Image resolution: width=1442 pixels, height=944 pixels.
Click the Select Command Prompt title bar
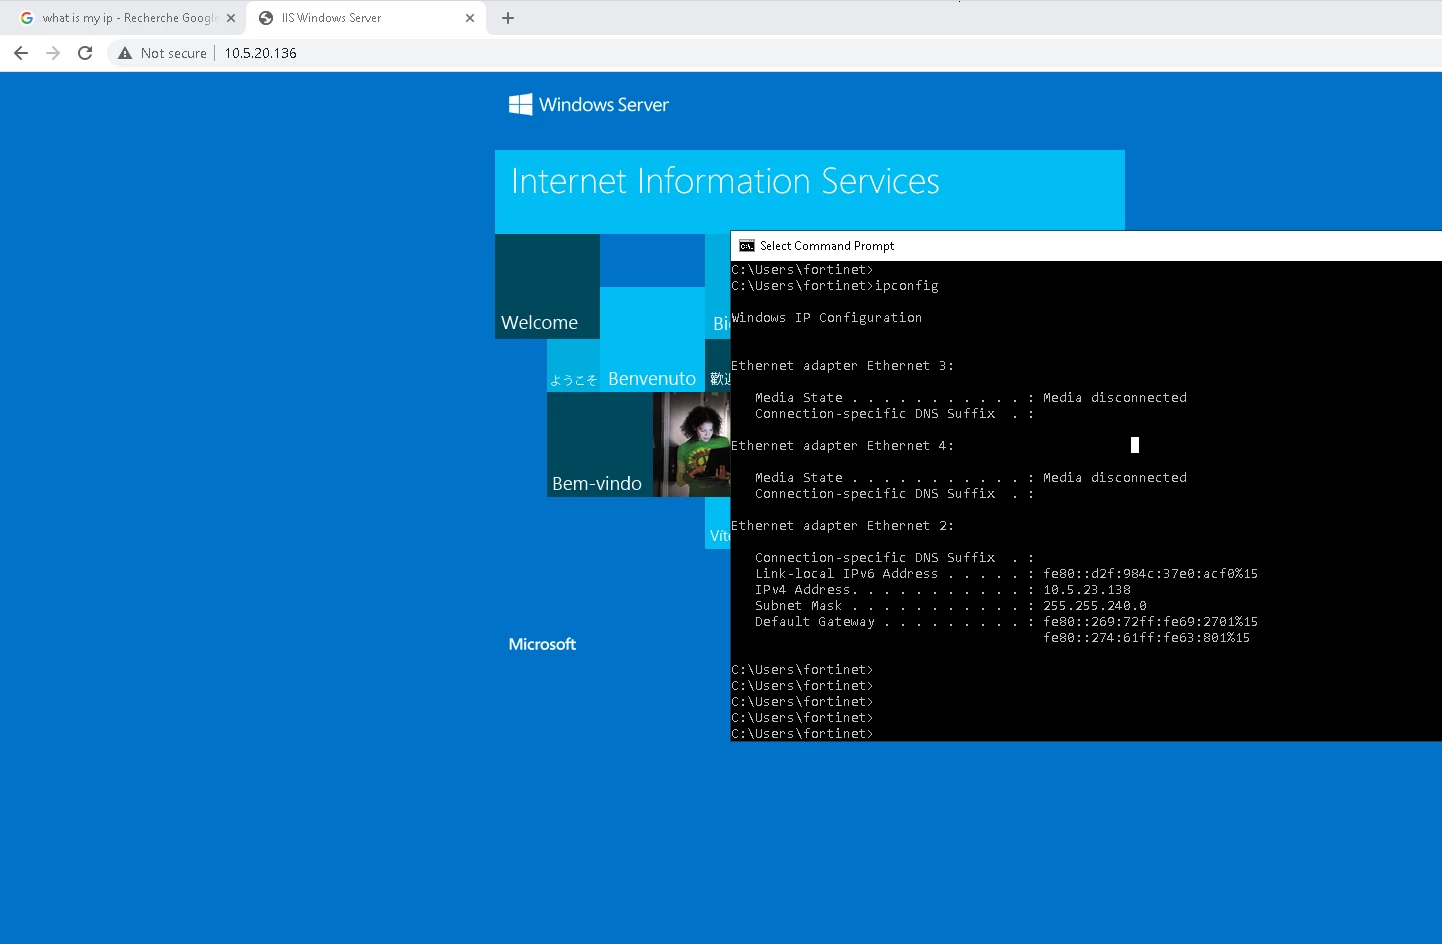point(1086,246)
